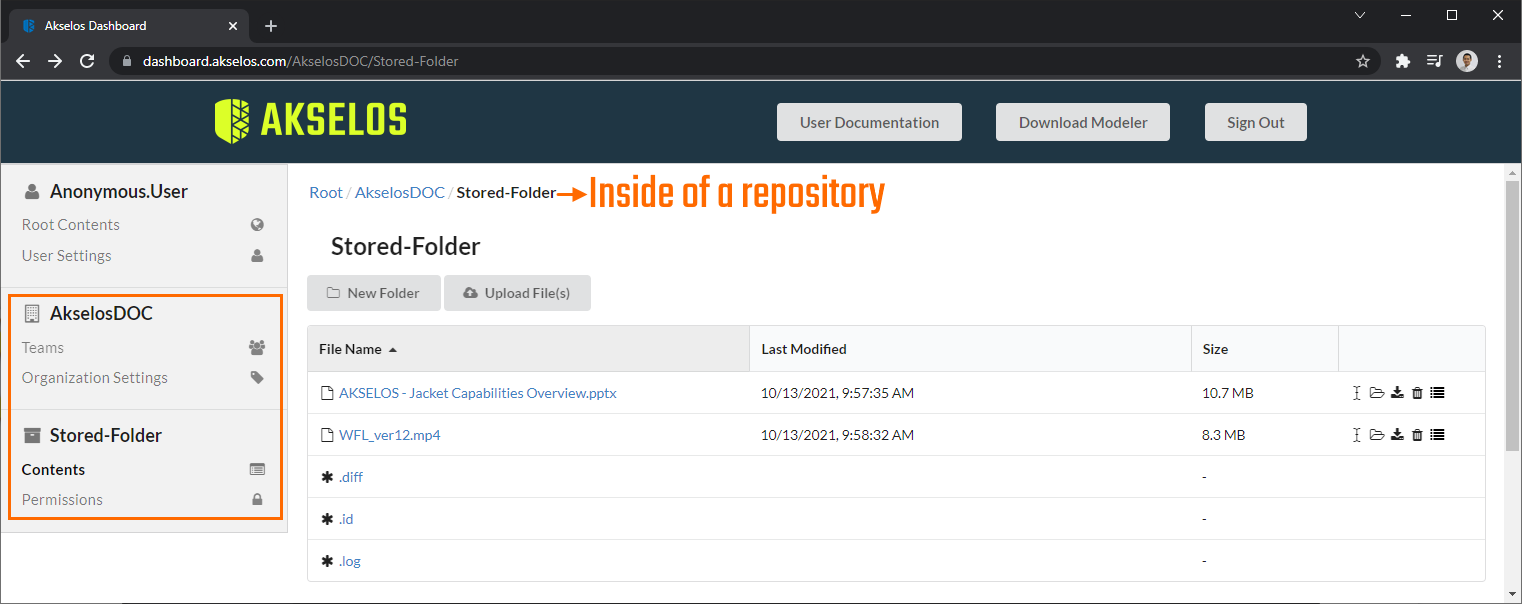Download the AKSELOS Jacket Capabilities Overview.pptx file

click(x=1398, y=393)
